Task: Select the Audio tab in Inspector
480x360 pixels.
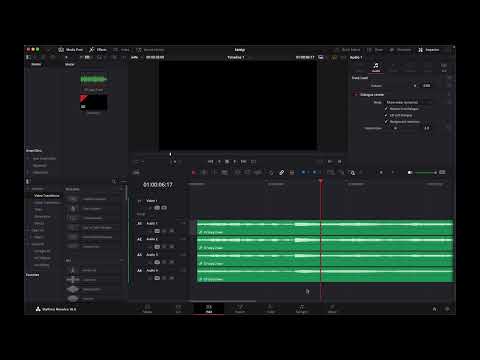Action: pos(376,67)
